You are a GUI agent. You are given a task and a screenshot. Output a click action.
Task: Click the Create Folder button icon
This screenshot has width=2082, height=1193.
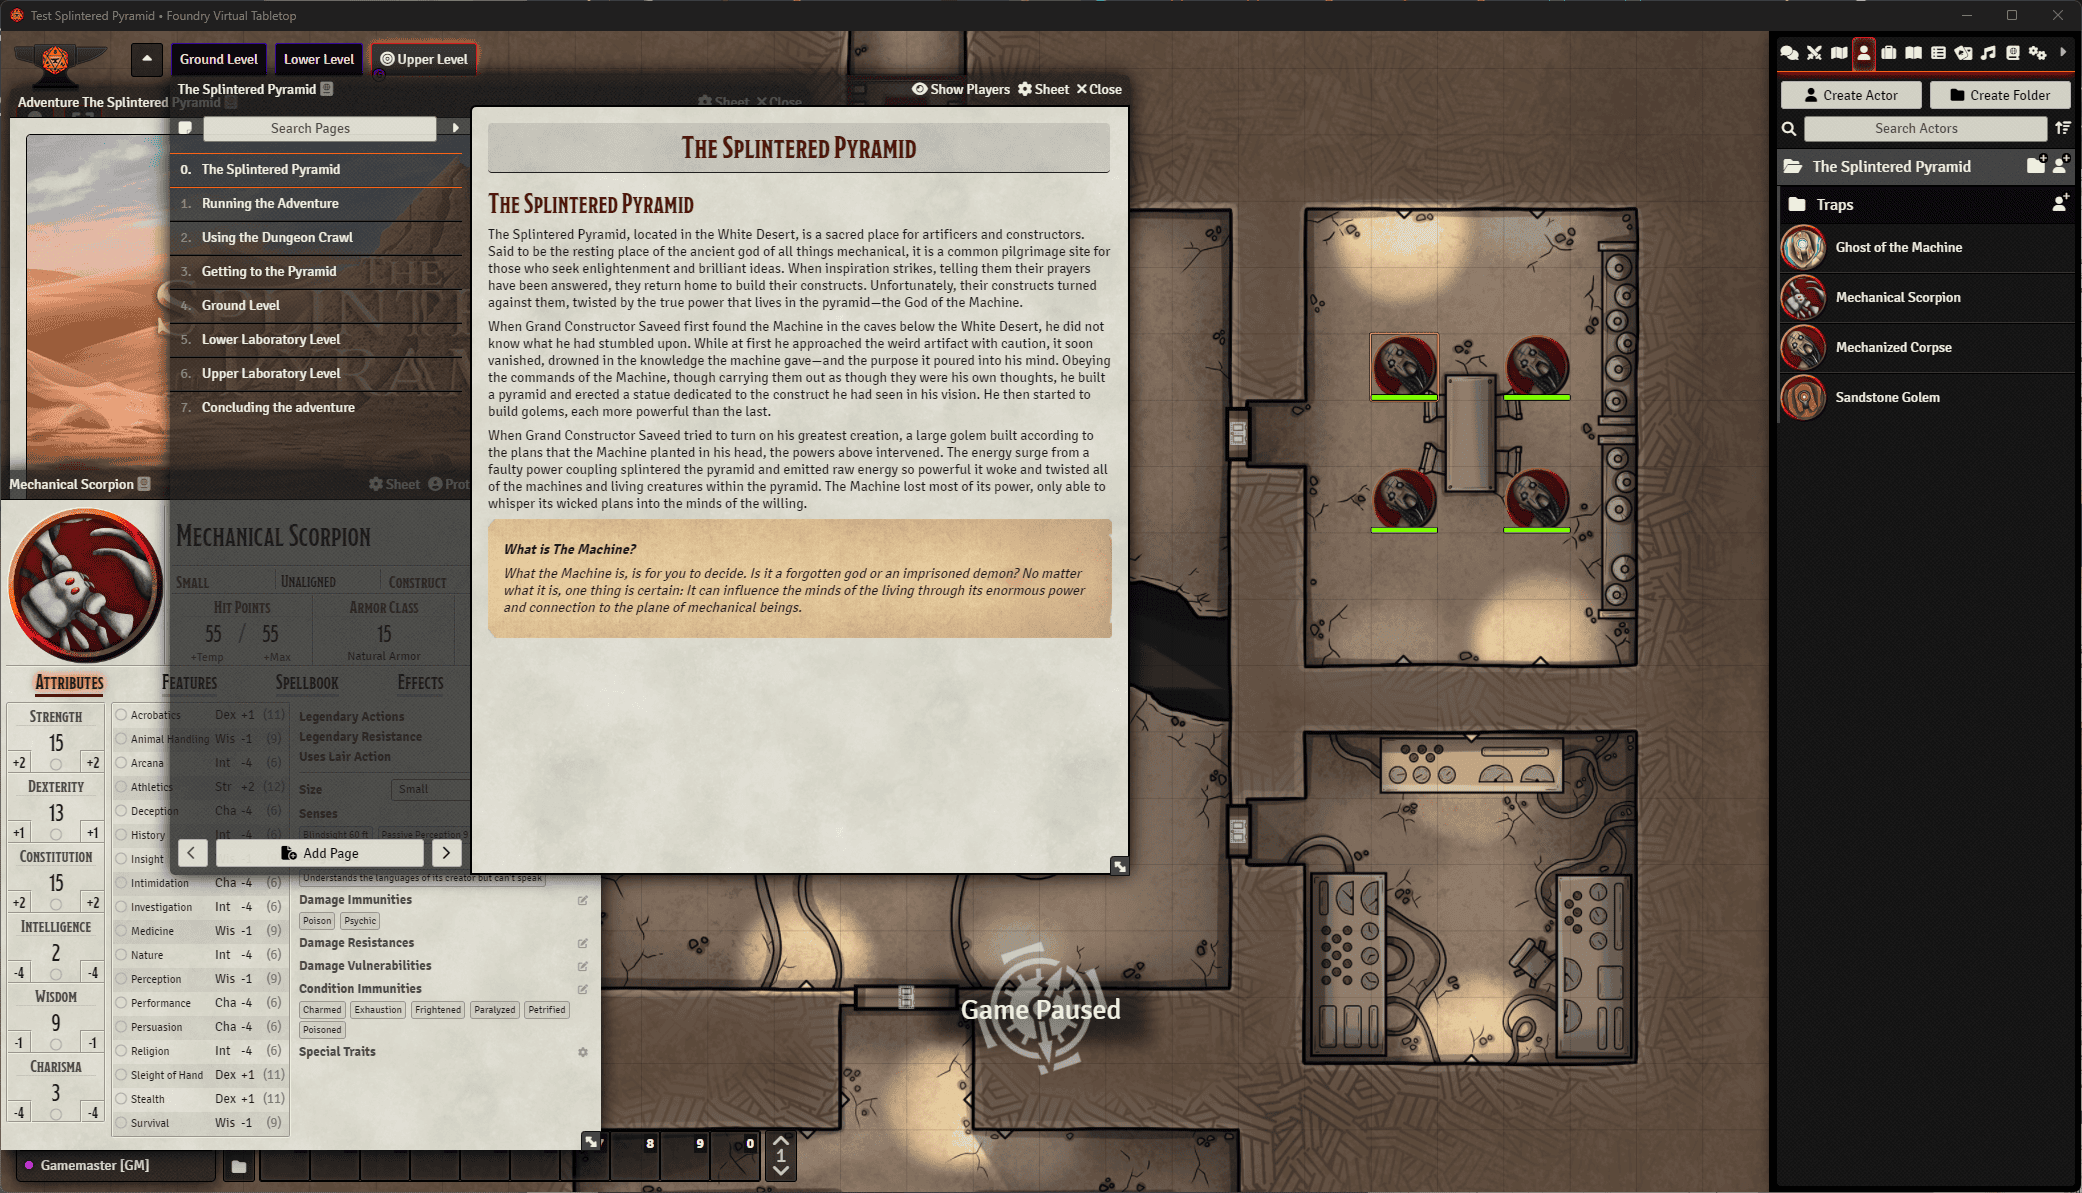tap(1958, 96)
